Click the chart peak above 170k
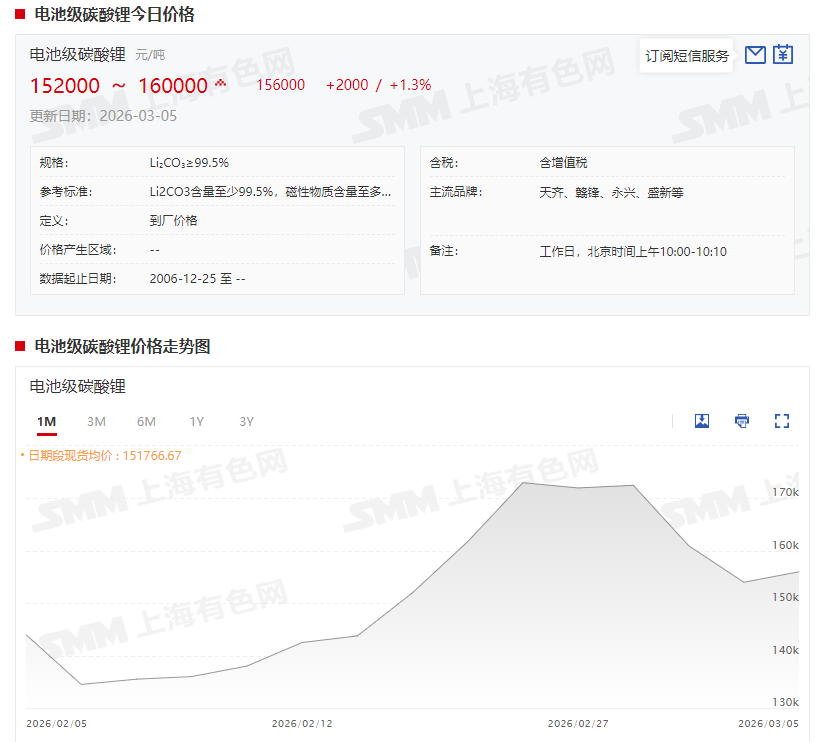The image size is (822, 742). (x=524, y=483)
